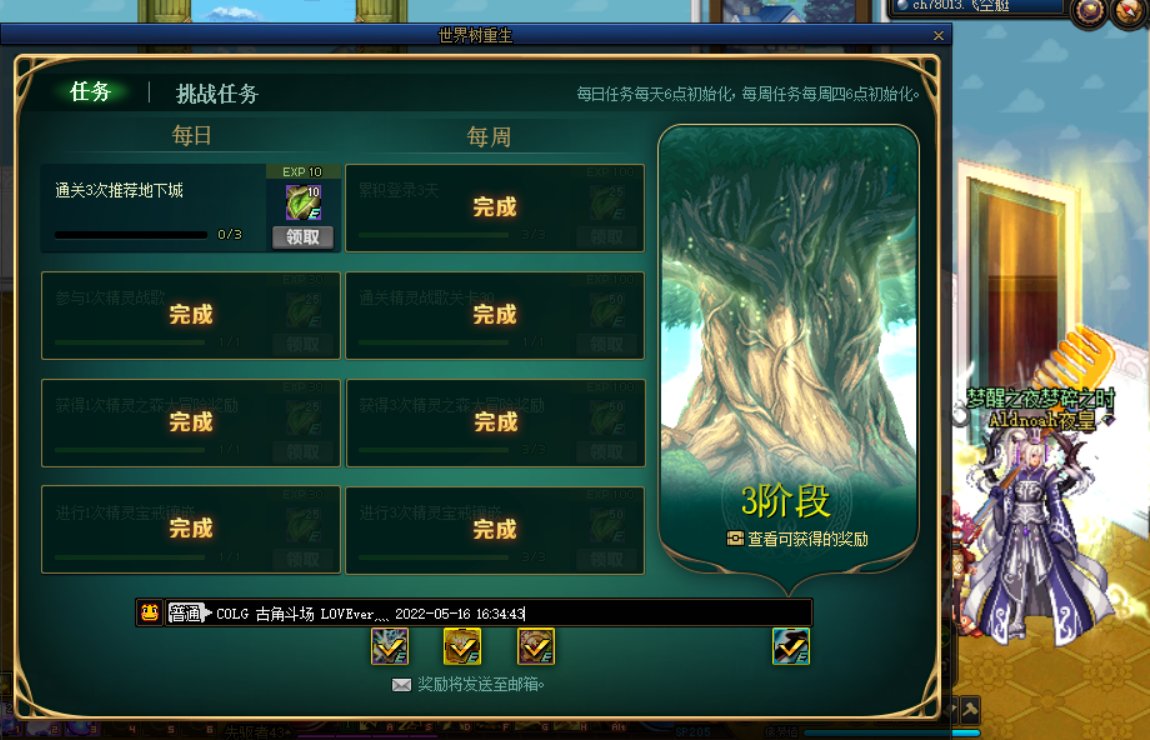Click the round gold icon at top right
Viewport: 1150px width, 740px height.
(x=1088, y=12)
